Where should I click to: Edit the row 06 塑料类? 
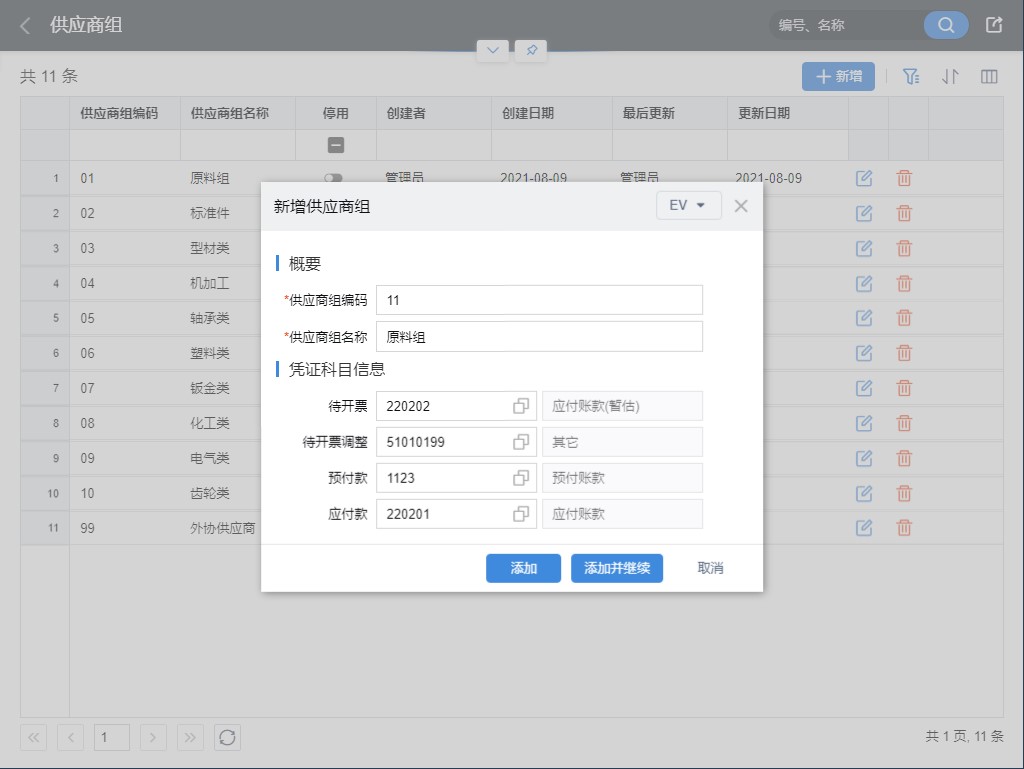tap(864, 353)
